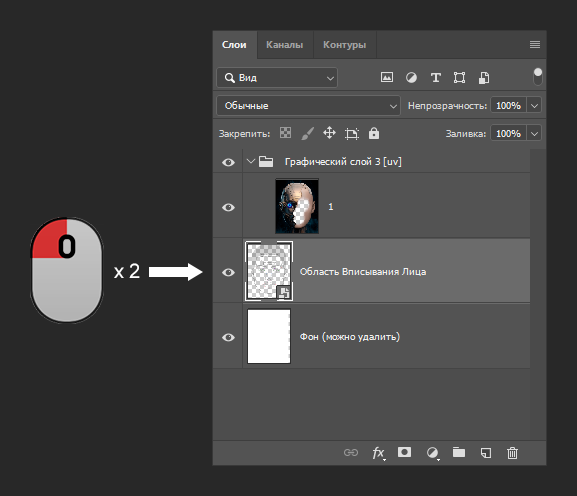
Task: Lock image pixels brush icon
Action: 308,133
